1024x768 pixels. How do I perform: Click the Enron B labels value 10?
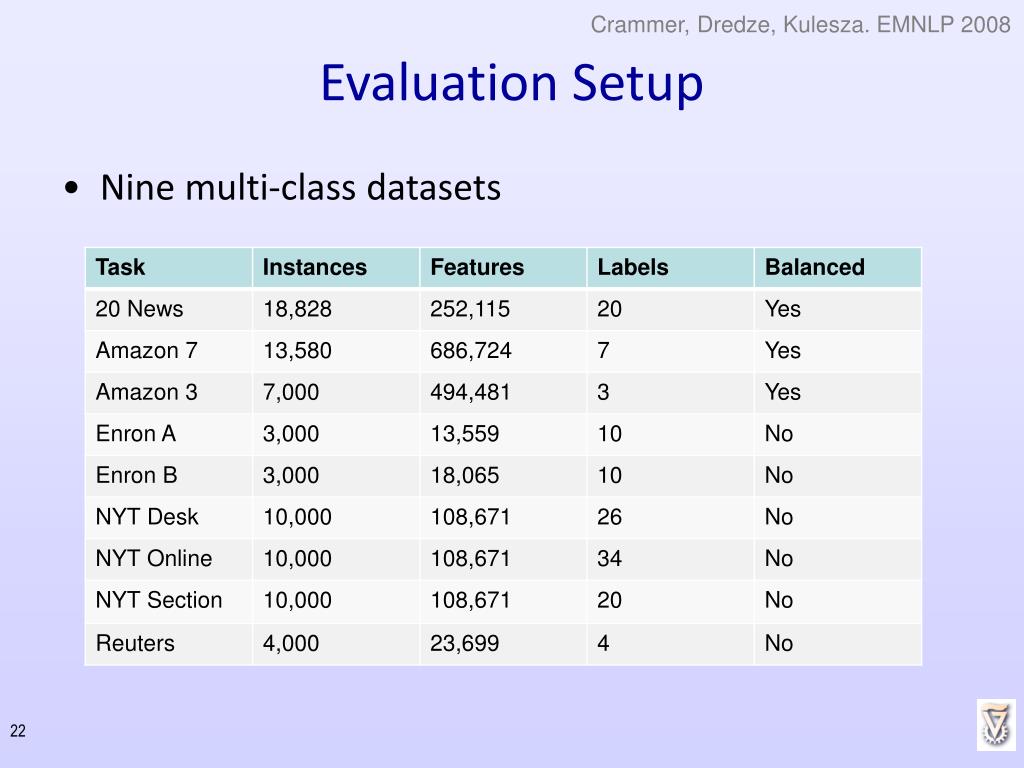(x=609, y=475)
